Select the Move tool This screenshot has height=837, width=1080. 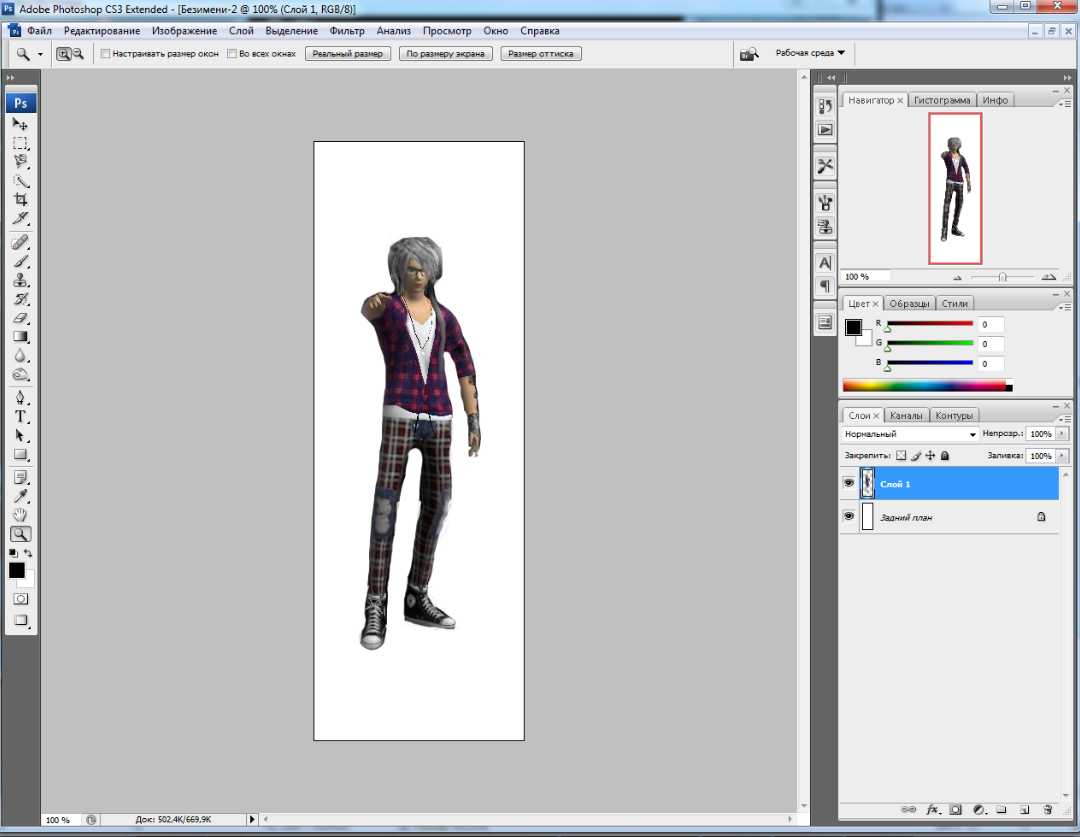point(20,124)
